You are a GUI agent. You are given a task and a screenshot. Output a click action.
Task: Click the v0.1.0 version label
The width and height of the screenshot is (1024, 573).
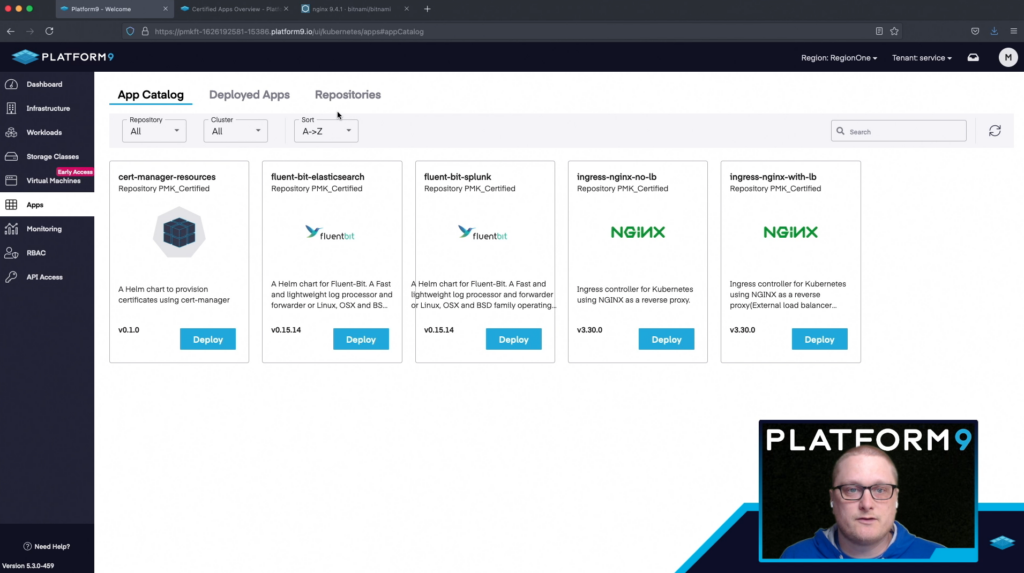[129, 330]
